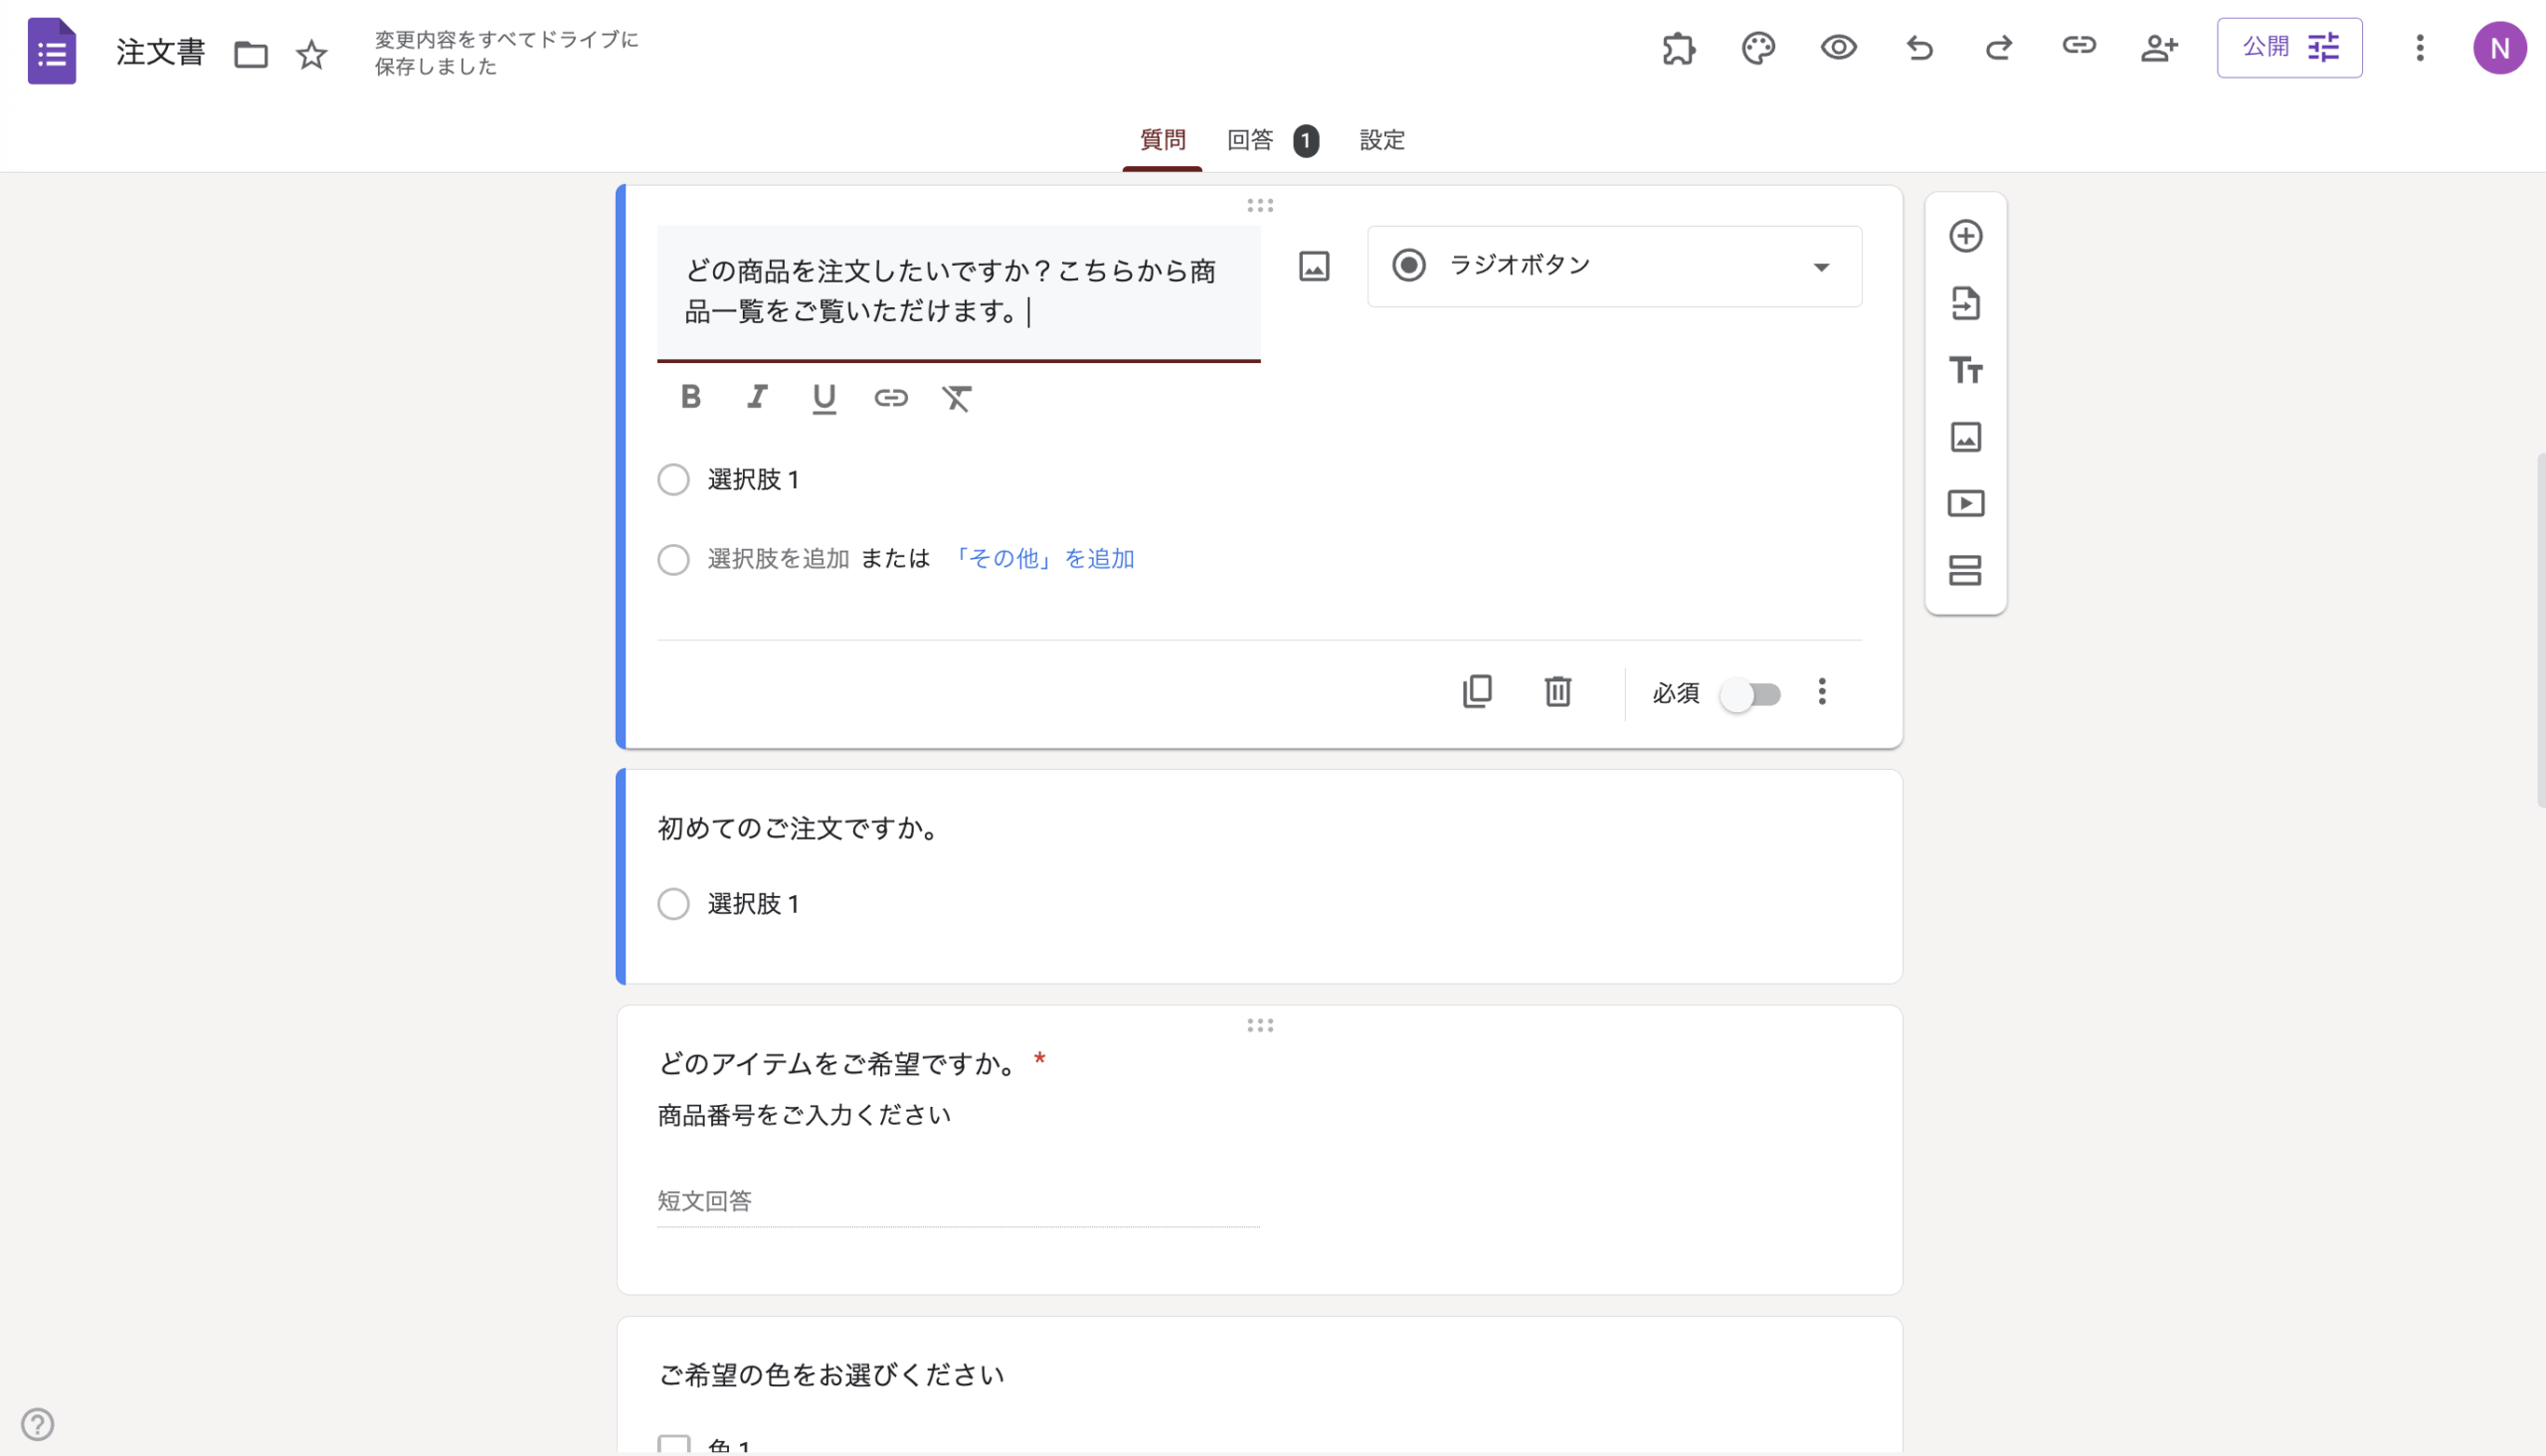2546x1456 pixels.
Task: Add a new question from sidebar
Action: [x=1966, y=236]
